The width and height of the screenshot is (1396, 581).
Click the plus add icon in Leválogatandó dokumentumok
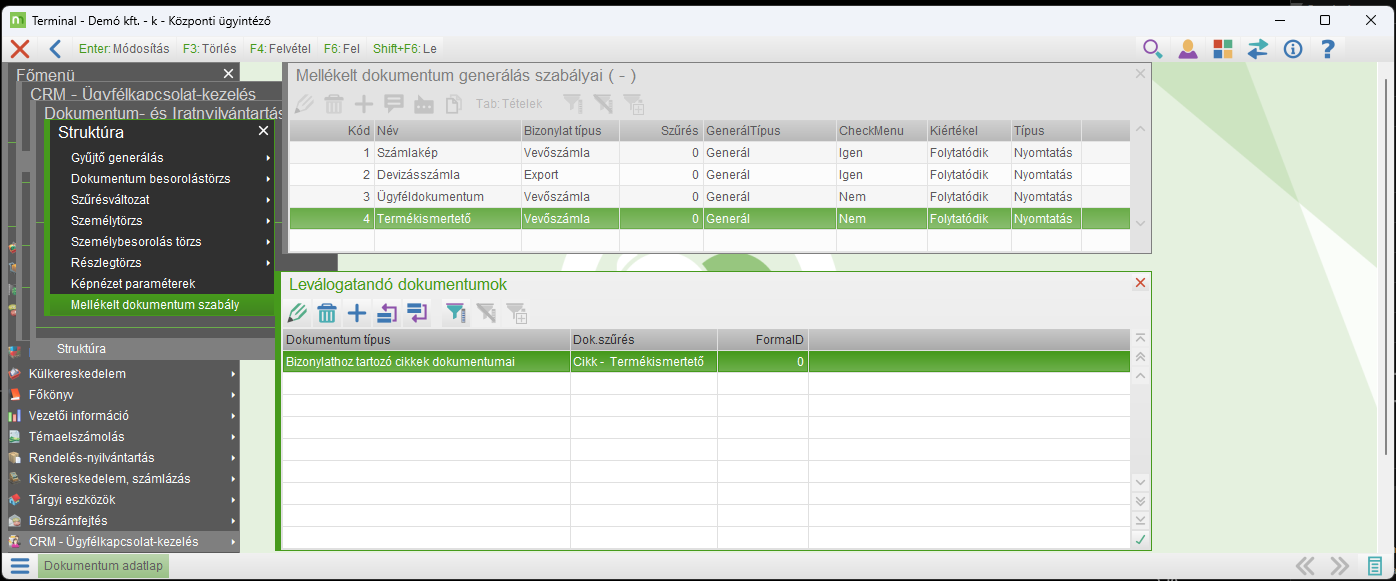click(x=357, y=313)
